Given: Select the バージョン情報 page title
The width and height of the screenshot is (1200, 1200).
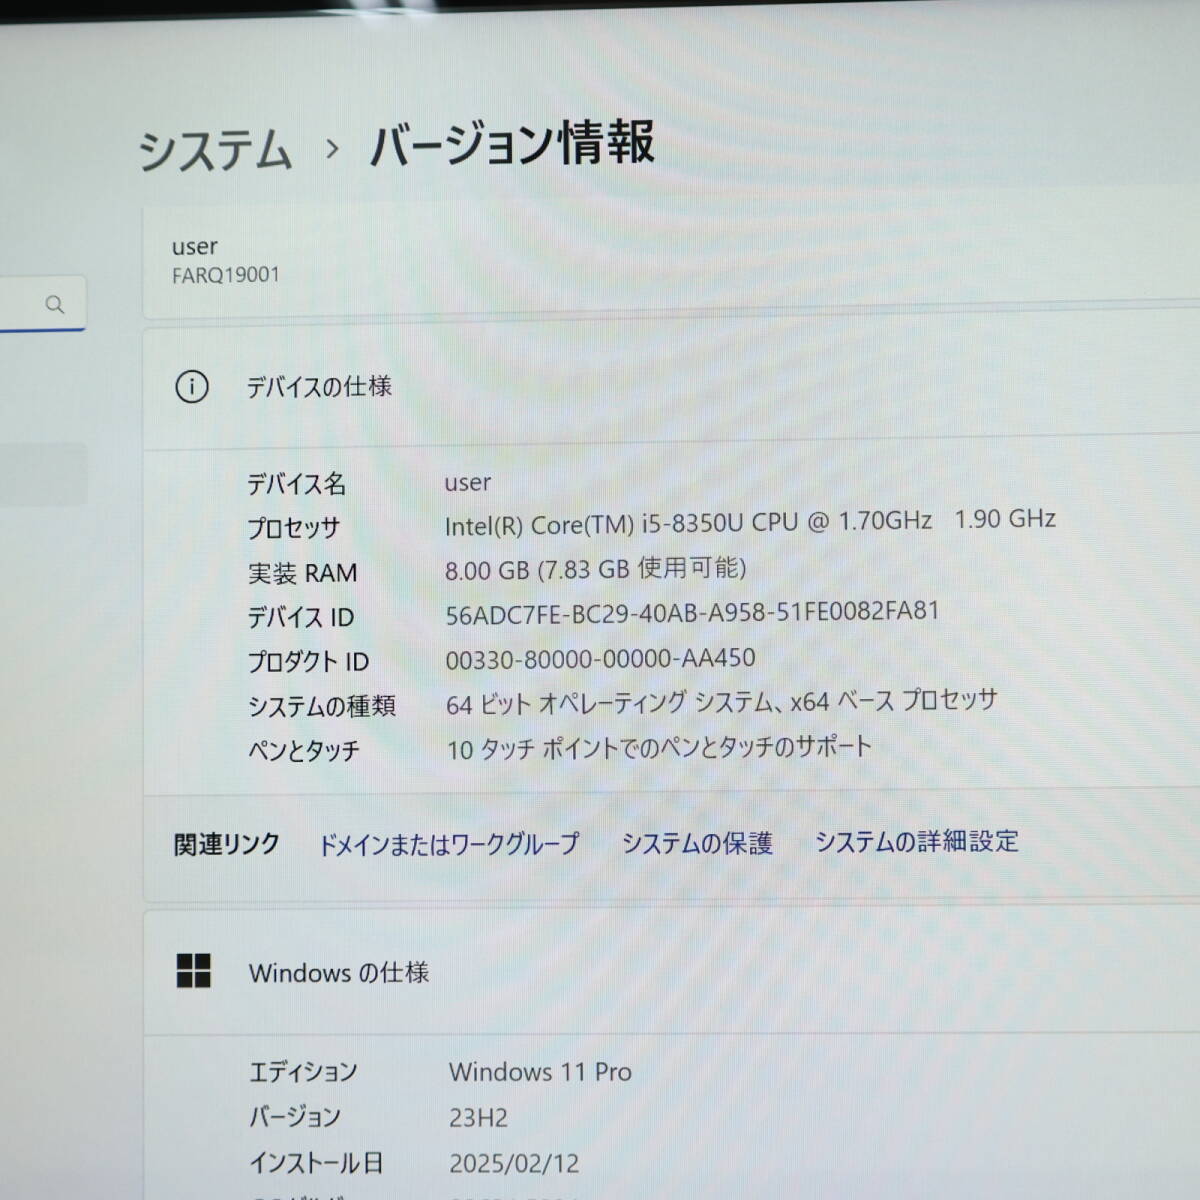Looking at the screenshot, I should 512,144.
